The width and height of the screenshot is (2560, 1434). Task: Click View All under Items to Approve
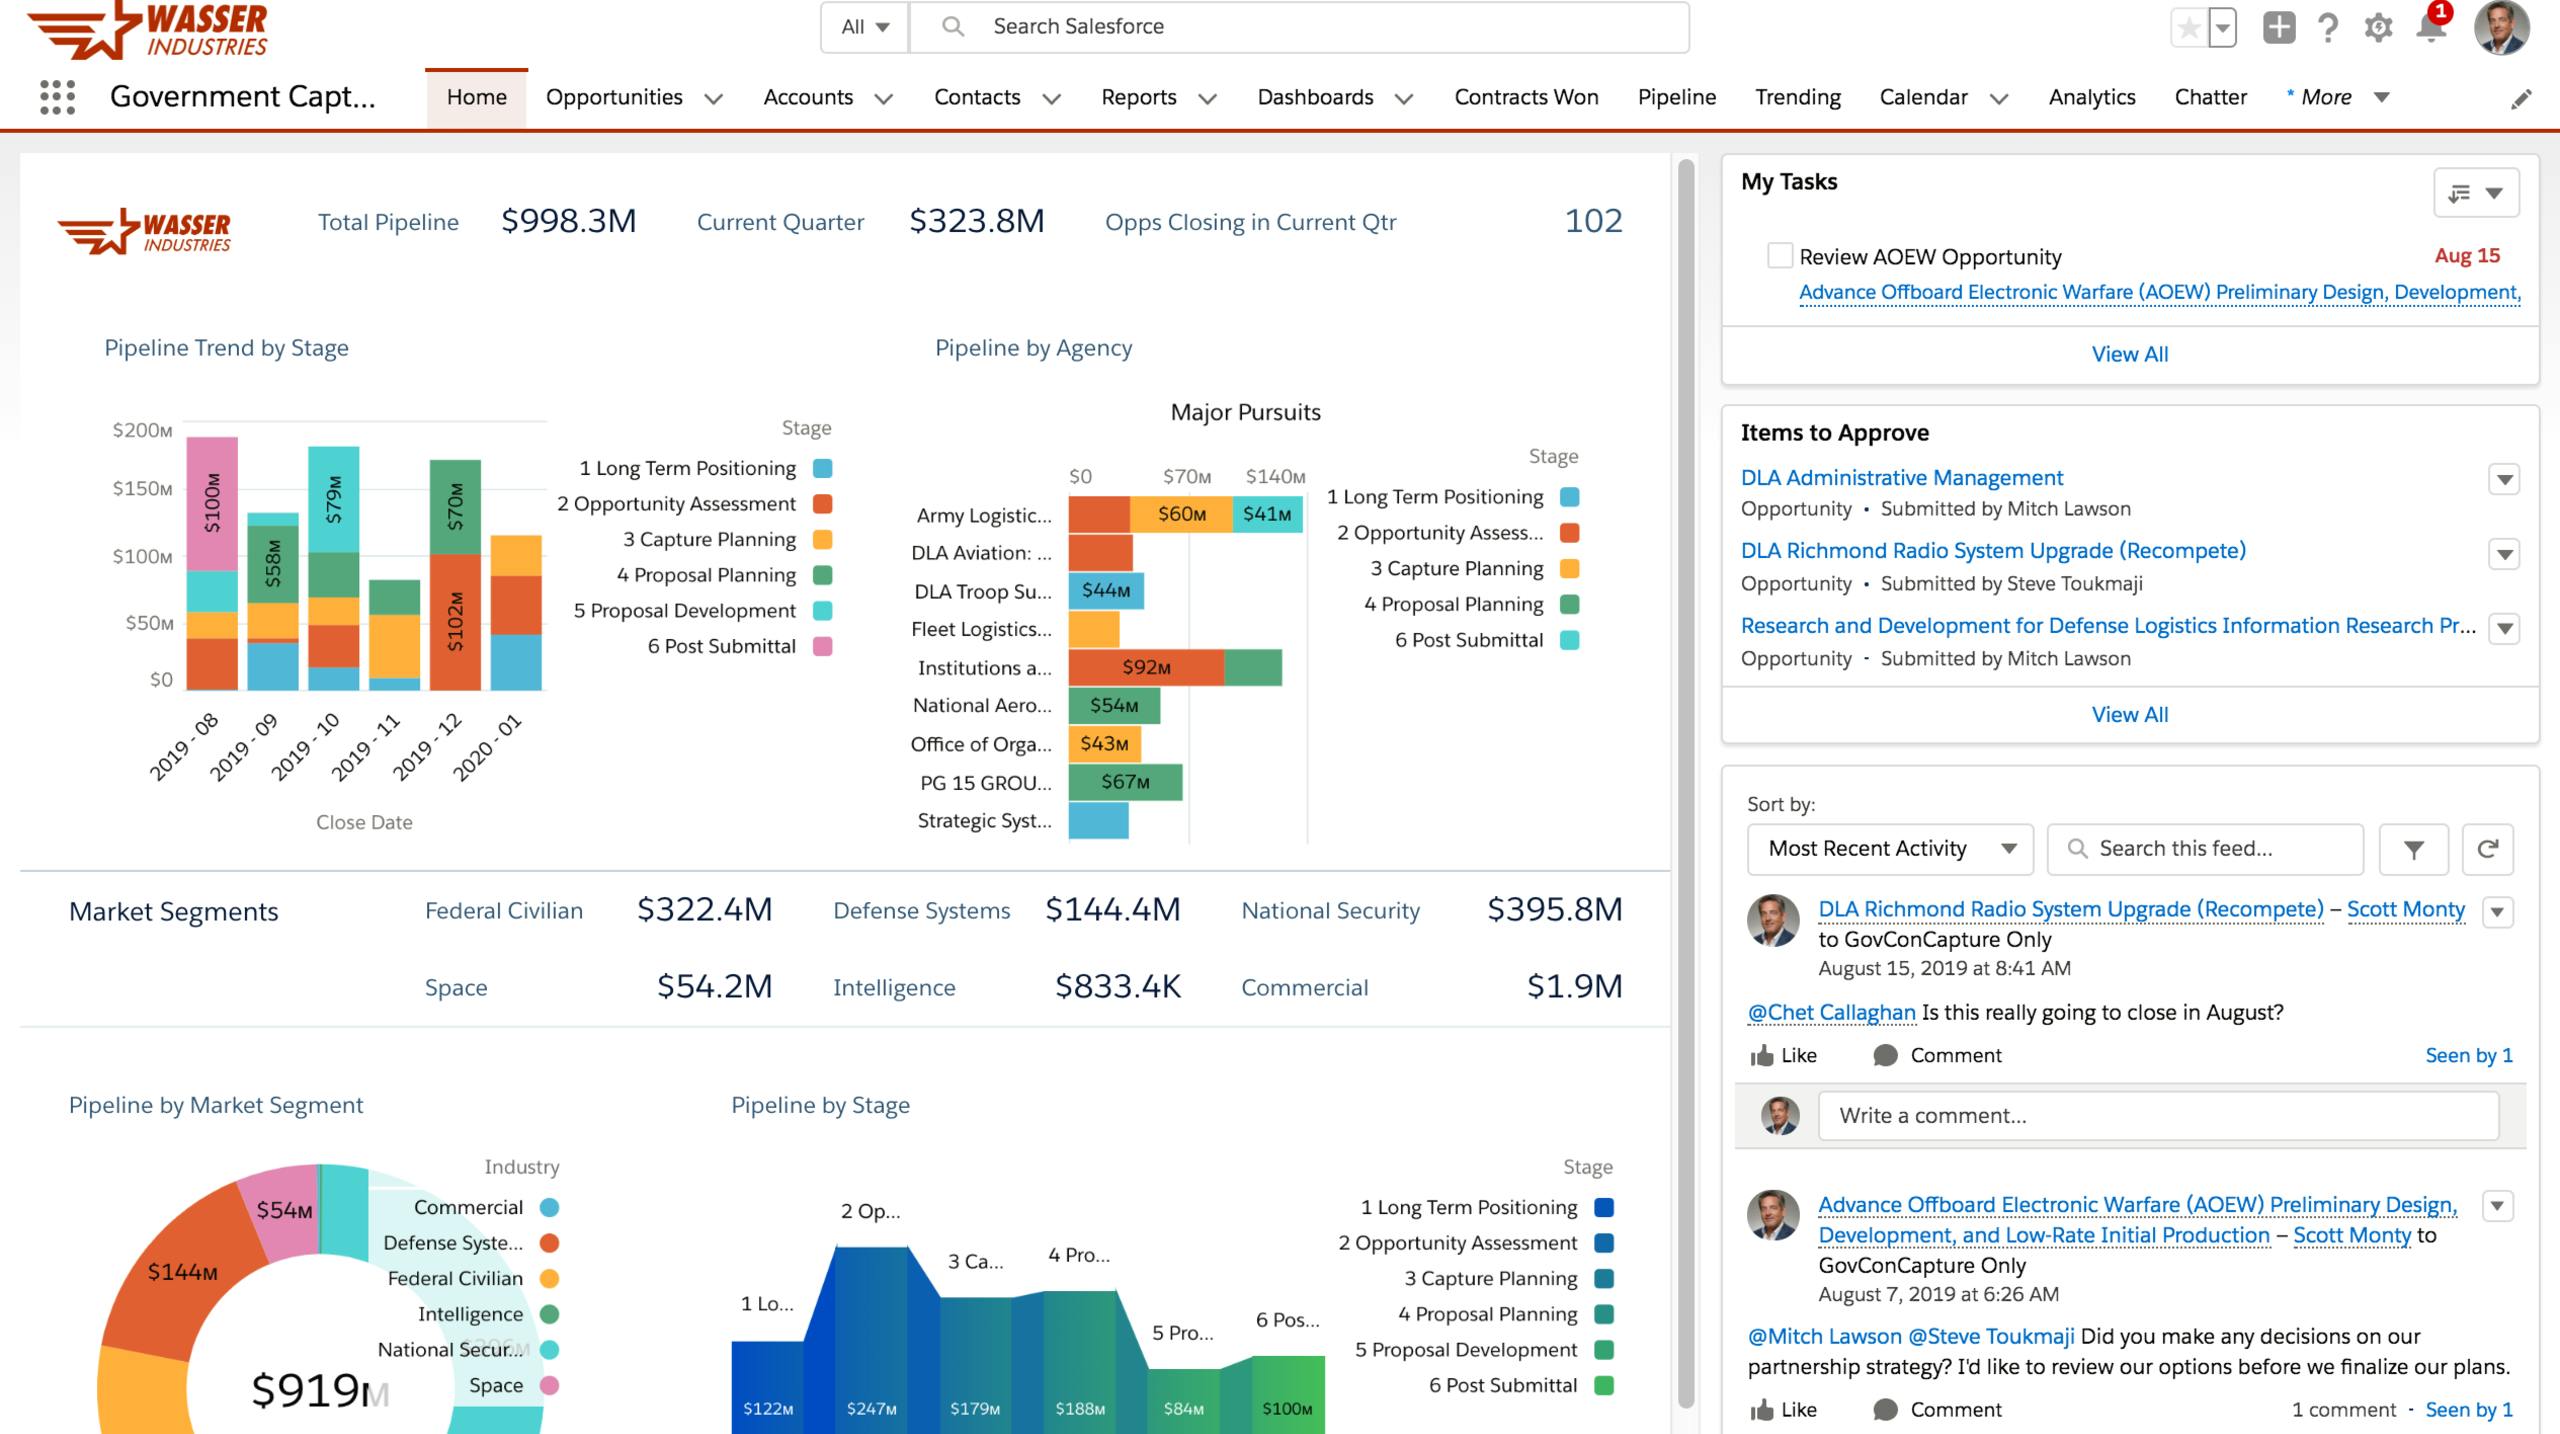[x=2130, y=715]
